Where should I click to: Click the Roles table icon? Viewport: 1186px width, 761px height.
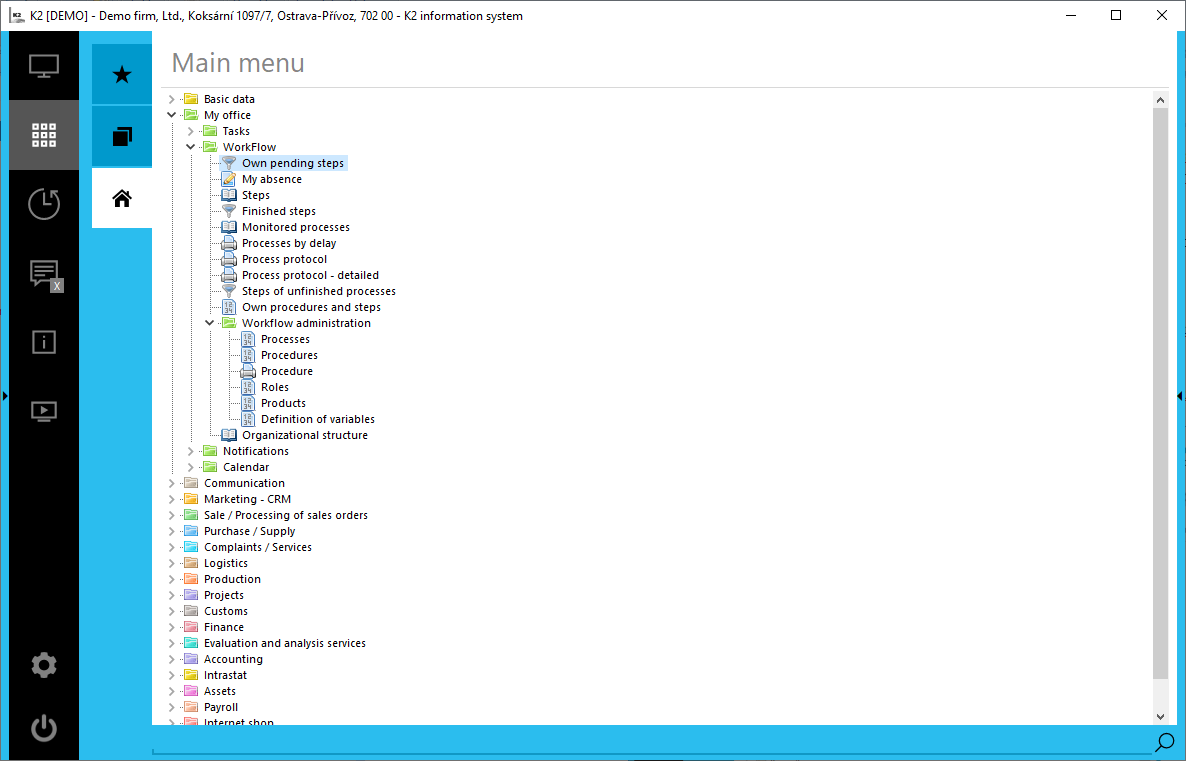pos(247,387)
